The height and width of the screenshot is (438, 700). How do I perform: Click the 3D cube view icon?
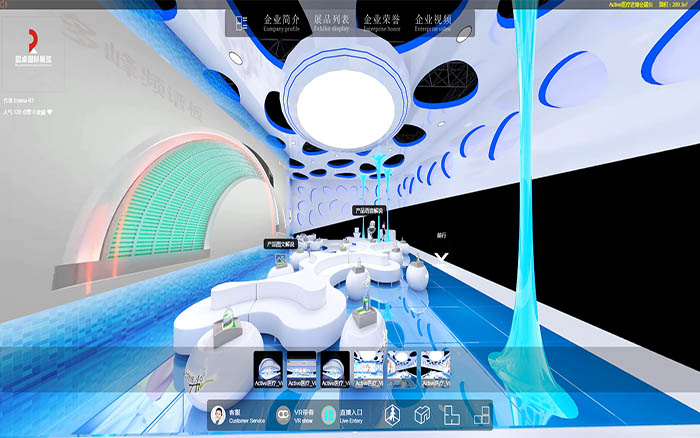(422, 415)
